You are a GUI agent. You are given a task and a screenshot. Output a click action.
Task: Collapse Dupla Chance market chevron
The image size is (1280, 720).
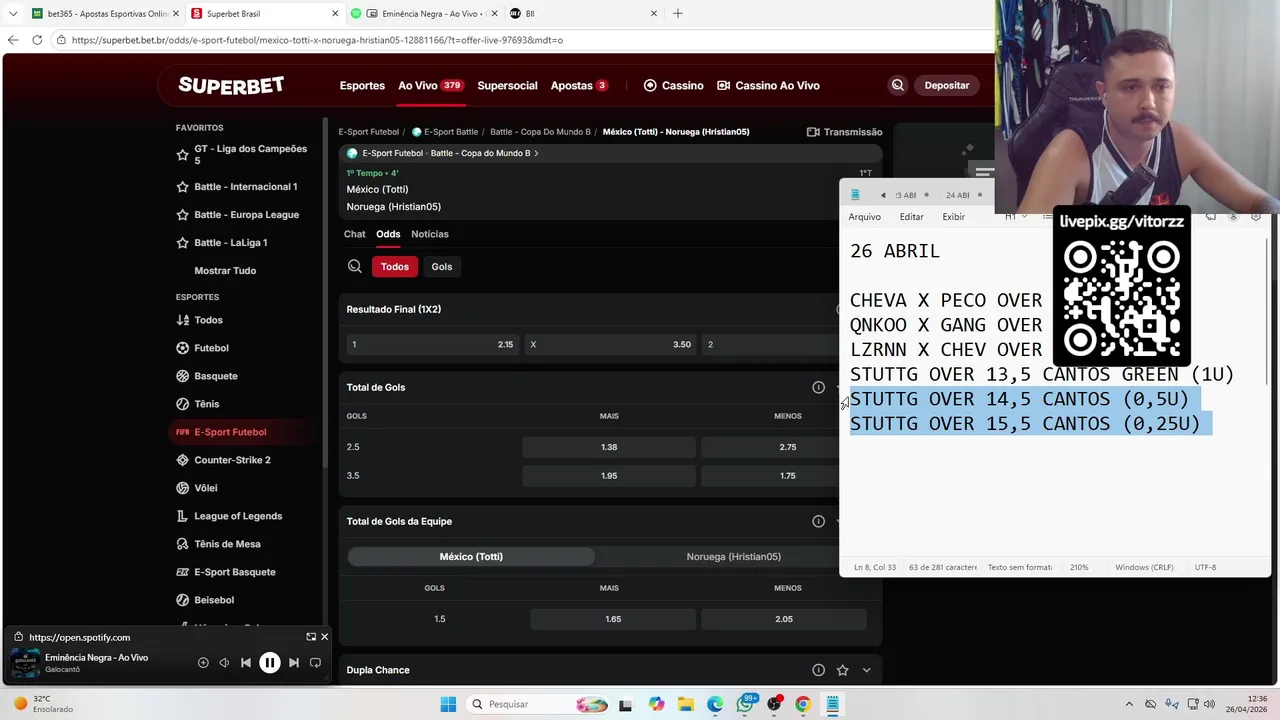pos(866,670)
